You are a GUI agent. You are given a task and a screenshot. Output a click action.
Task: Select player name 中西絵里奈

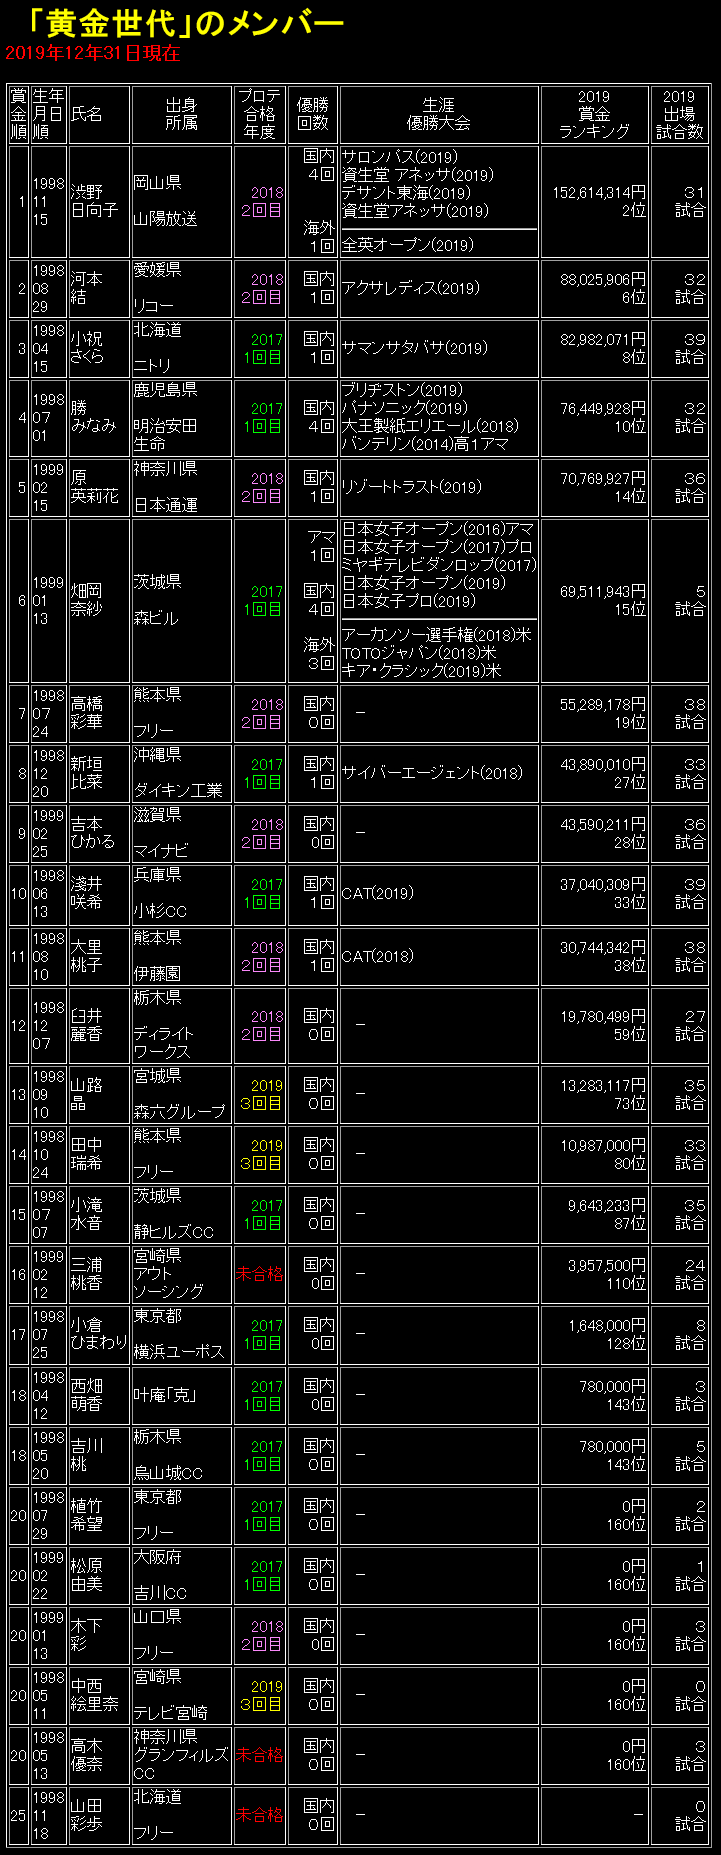pos(95,1695)
